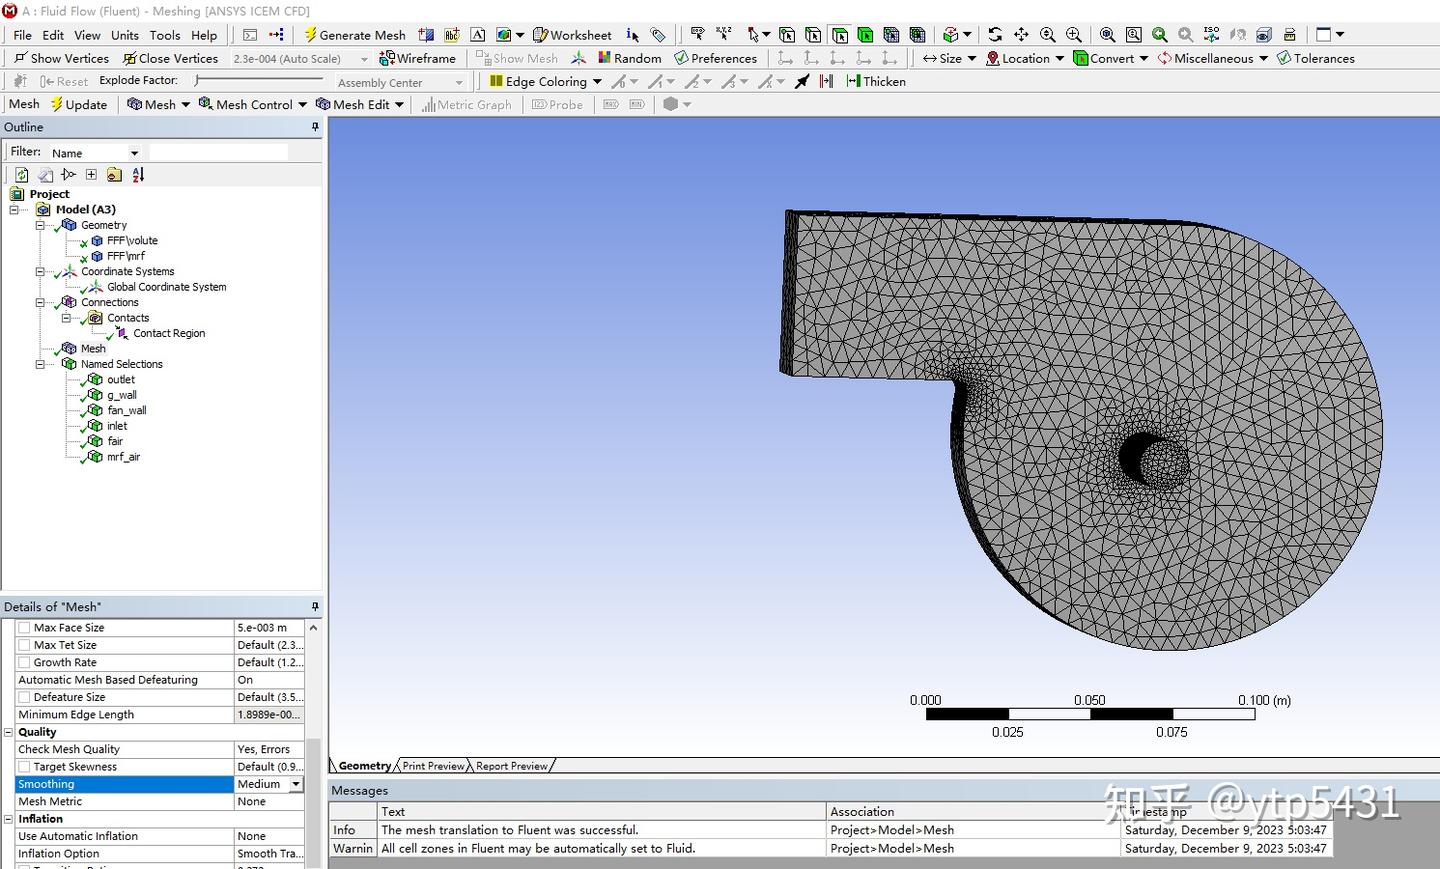Screen dimensions: 1440x869
Task: Click the Generate Mesh lightning icon
Action: tap(311, 35)
